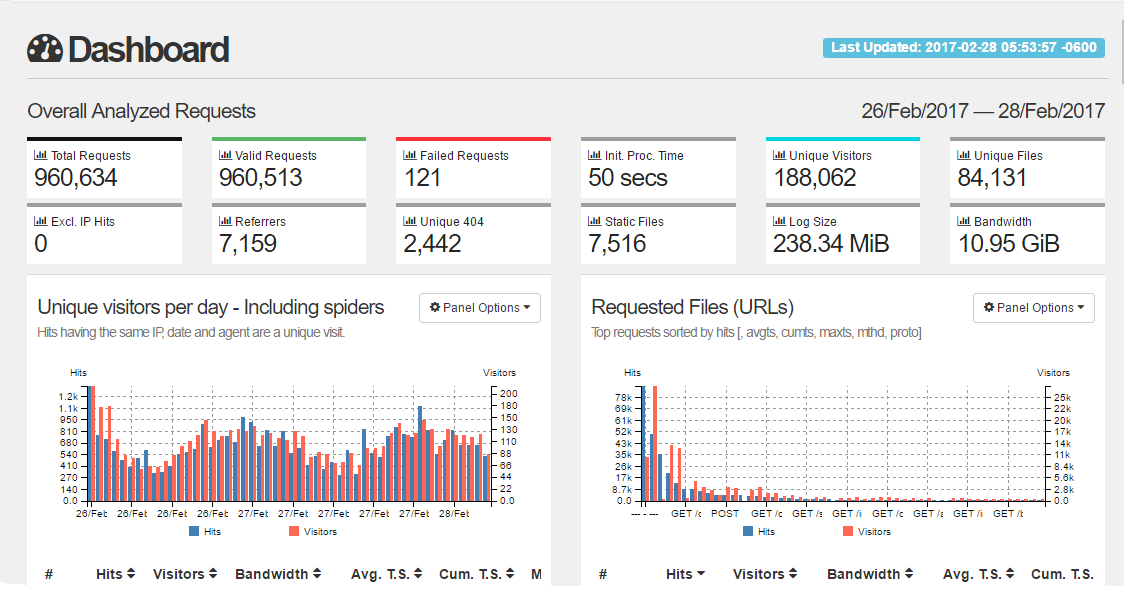Click the Unique 404 chart icon

coord(410,221)
